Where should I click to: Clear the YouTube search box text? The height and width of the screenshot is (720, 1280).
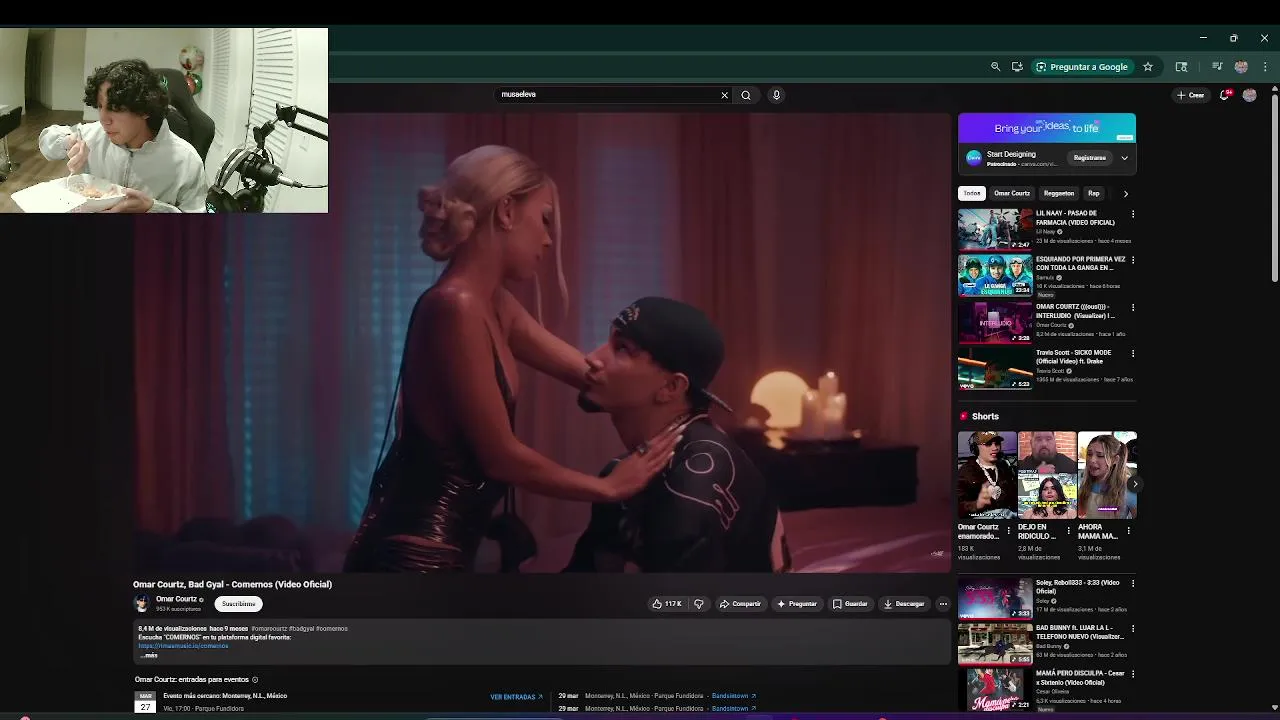(724, 95)
